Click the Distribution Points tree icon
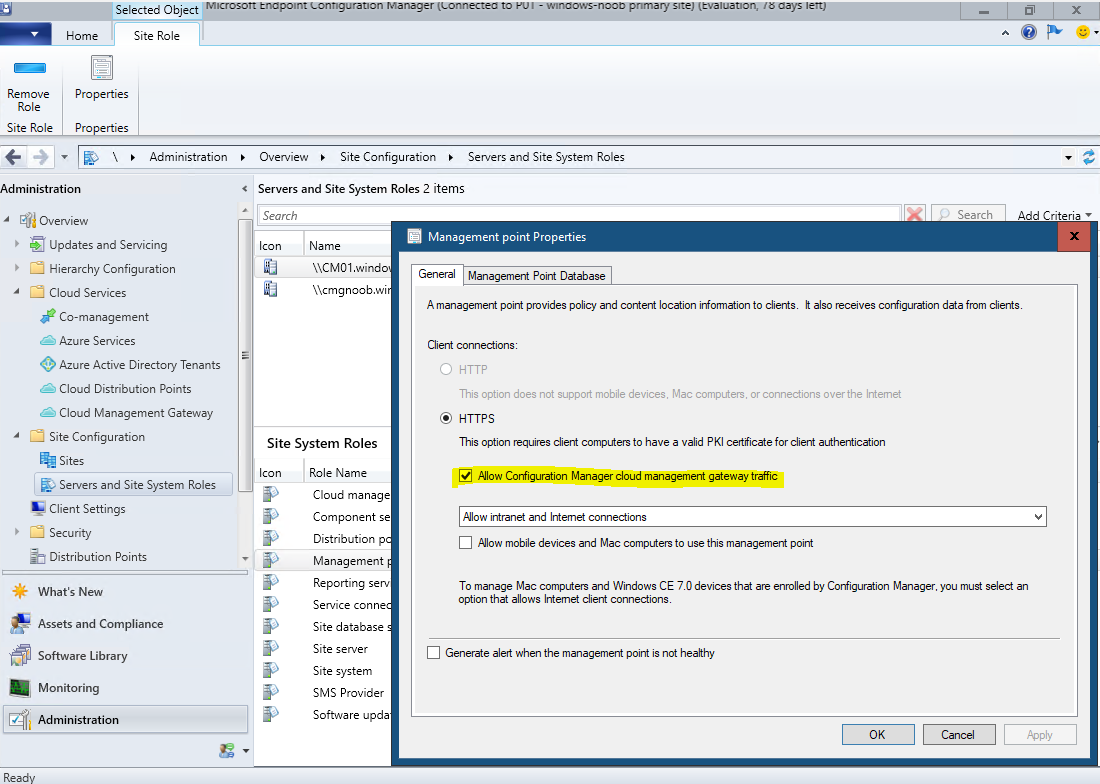 pos(38,556)
